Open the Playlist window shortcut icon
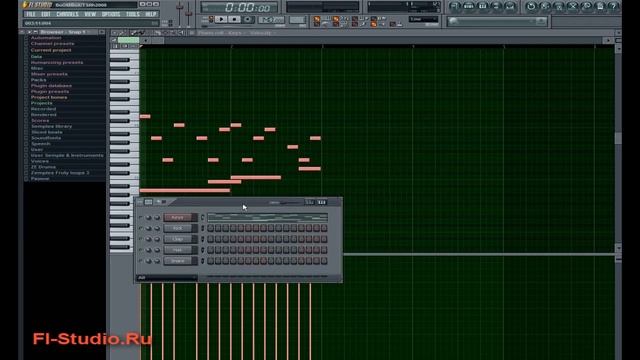640x360 pixels. click(x=455, y=6)
